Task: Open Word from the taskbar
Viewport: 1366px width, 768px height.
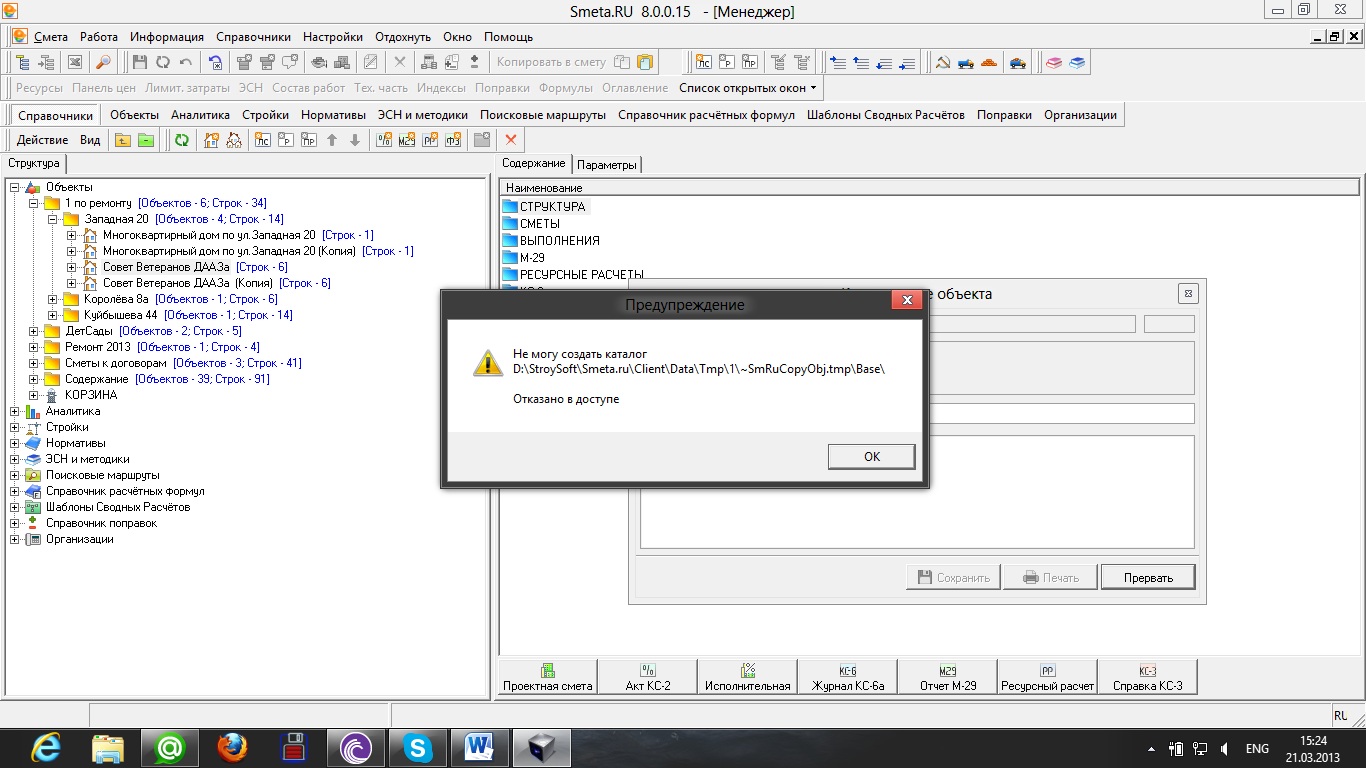Action: pyautogui.click(x=479, y=747)
